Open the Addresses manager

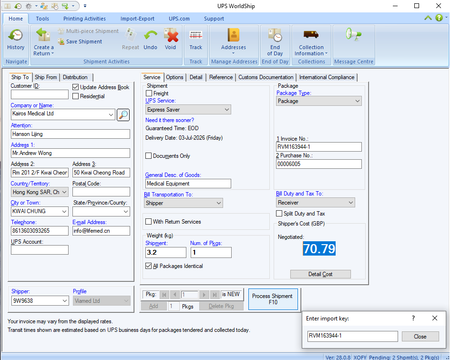coord(233,41)
